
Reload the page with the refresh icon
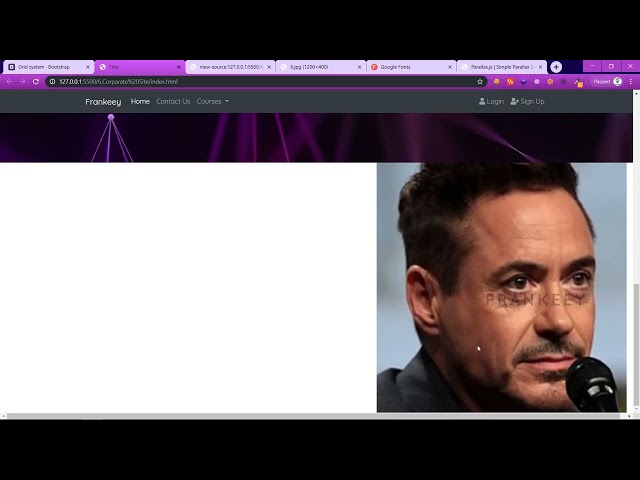36,82
